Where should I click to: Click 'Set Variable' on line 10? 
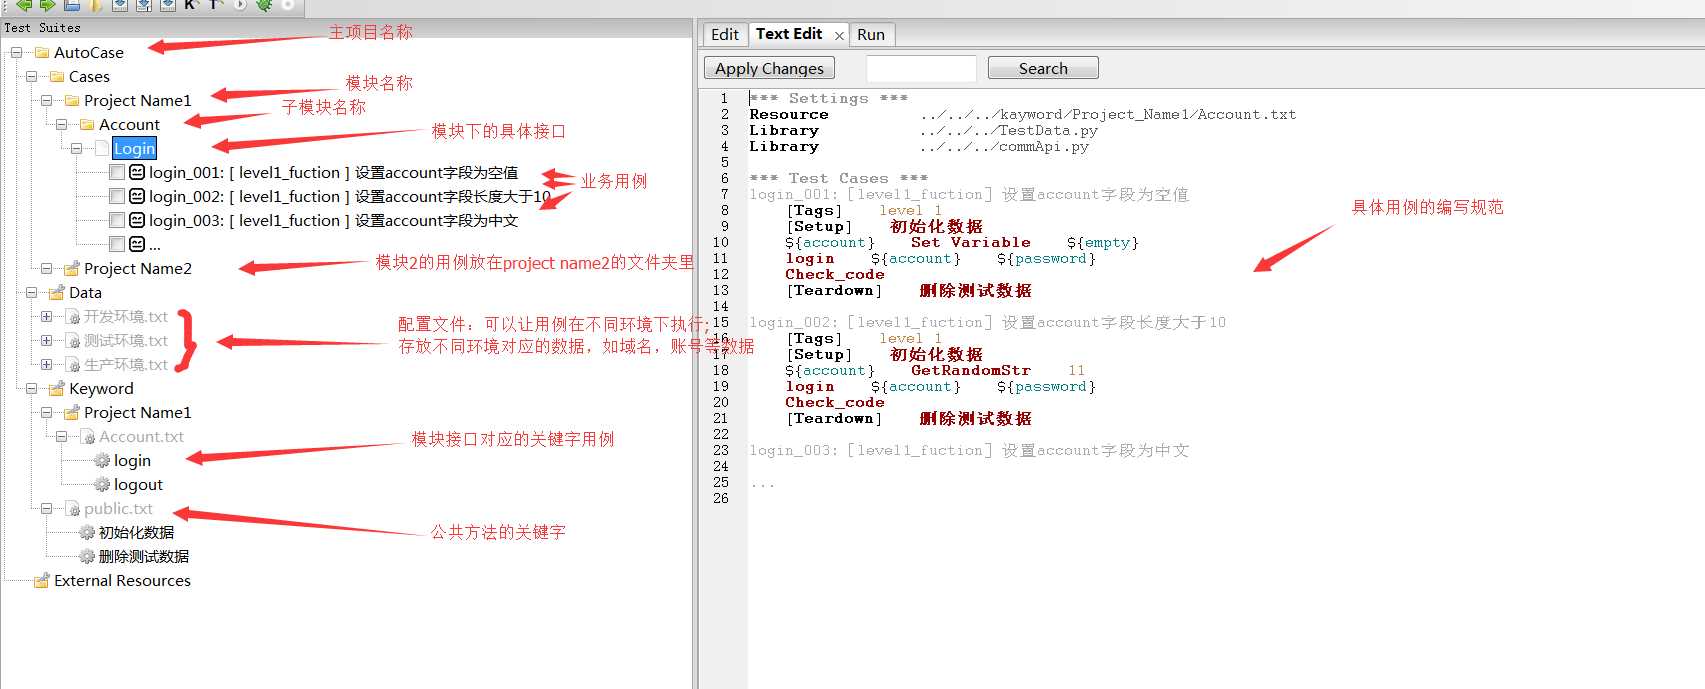[x=970, y=242]
